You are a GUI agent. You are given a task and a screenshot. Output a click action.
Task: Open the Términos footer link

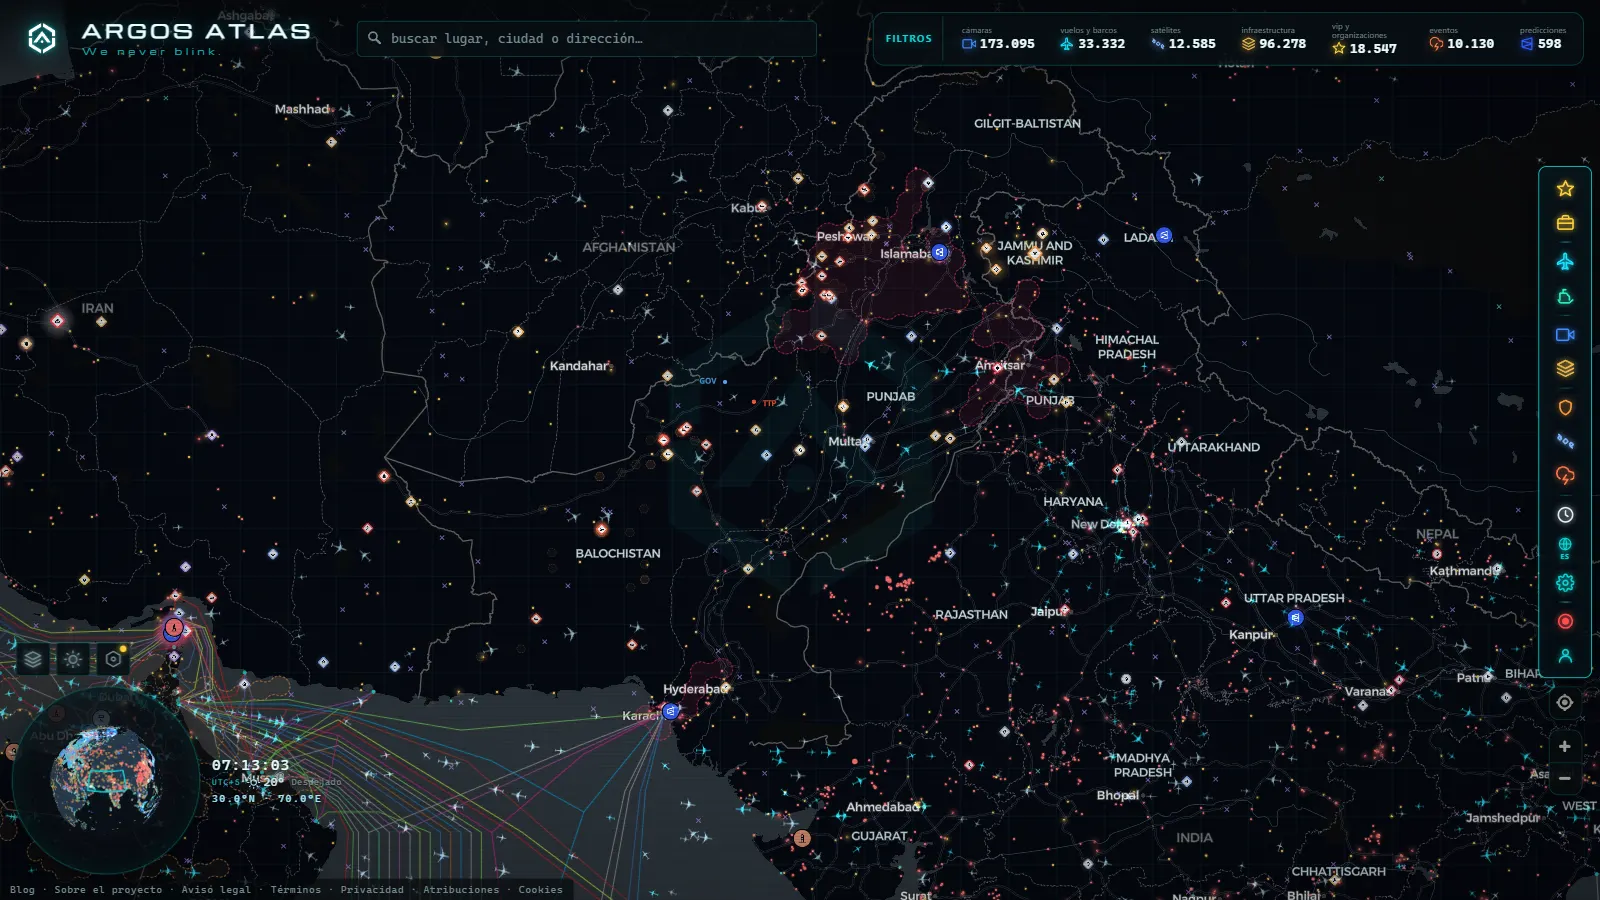(x=296, y=889)
